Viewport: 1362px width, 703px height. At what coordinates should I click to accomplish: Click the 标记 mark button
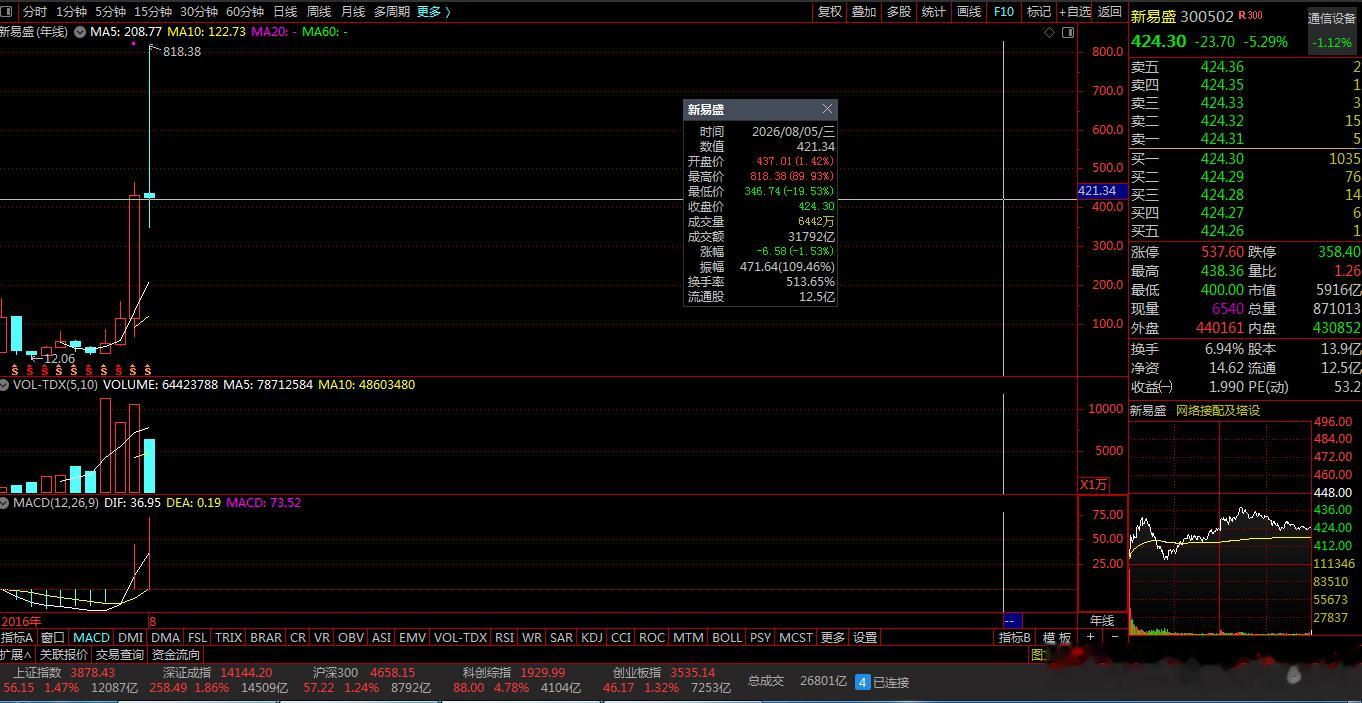click(1039, 12)
